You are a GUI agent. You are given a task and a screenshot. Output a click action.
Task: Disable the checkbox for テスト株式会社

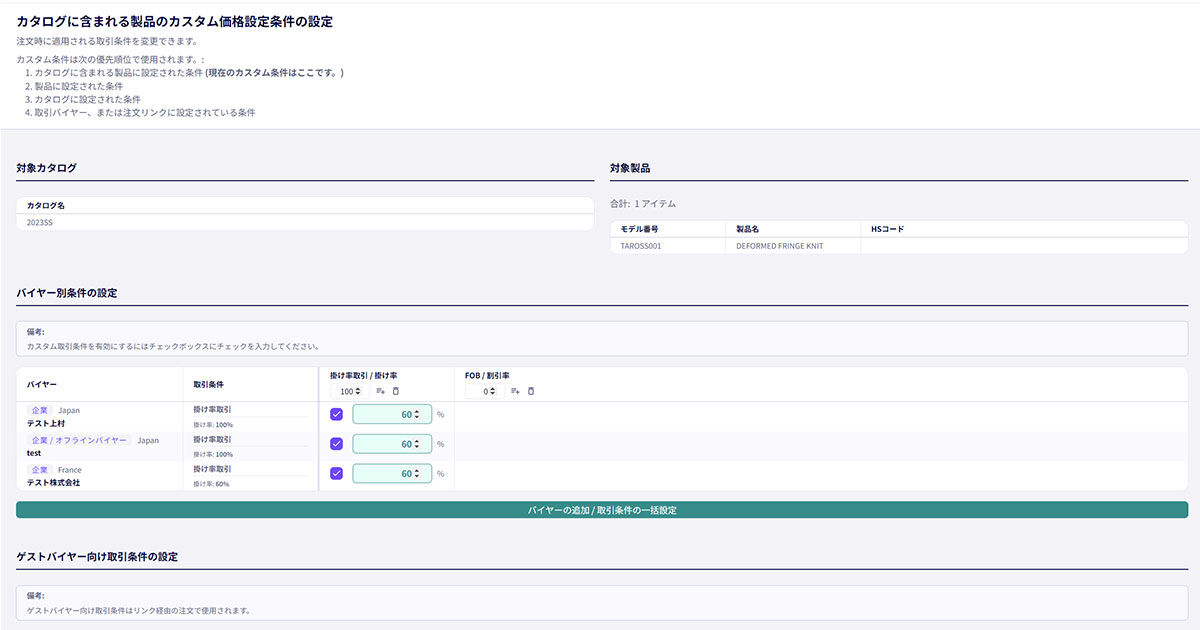click(x=336, y=473)
